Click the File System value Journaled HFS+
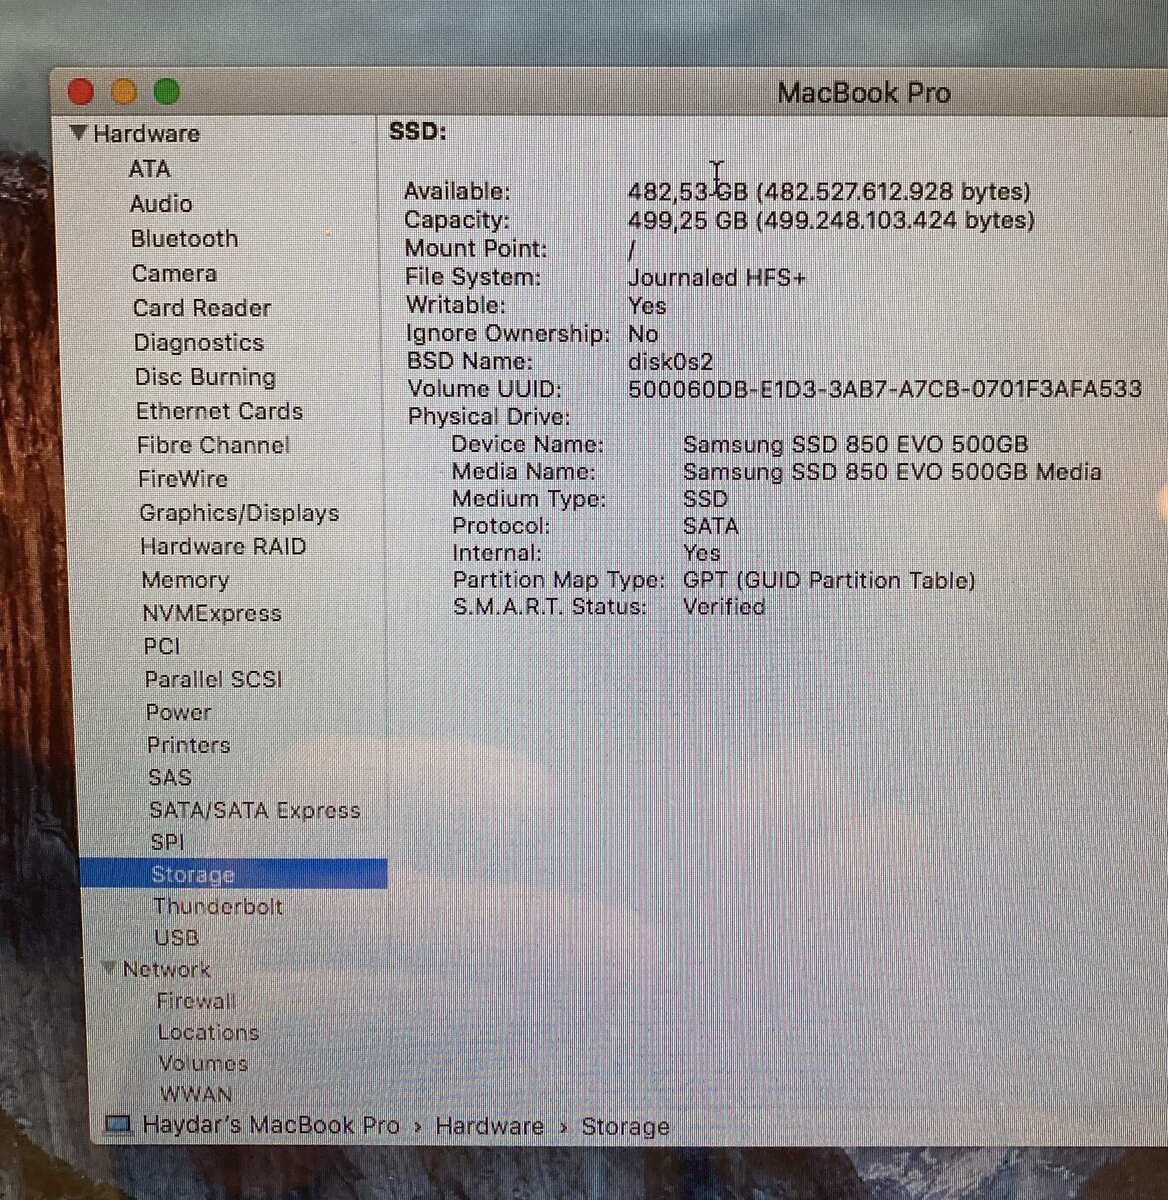 (x=717, y=277)
